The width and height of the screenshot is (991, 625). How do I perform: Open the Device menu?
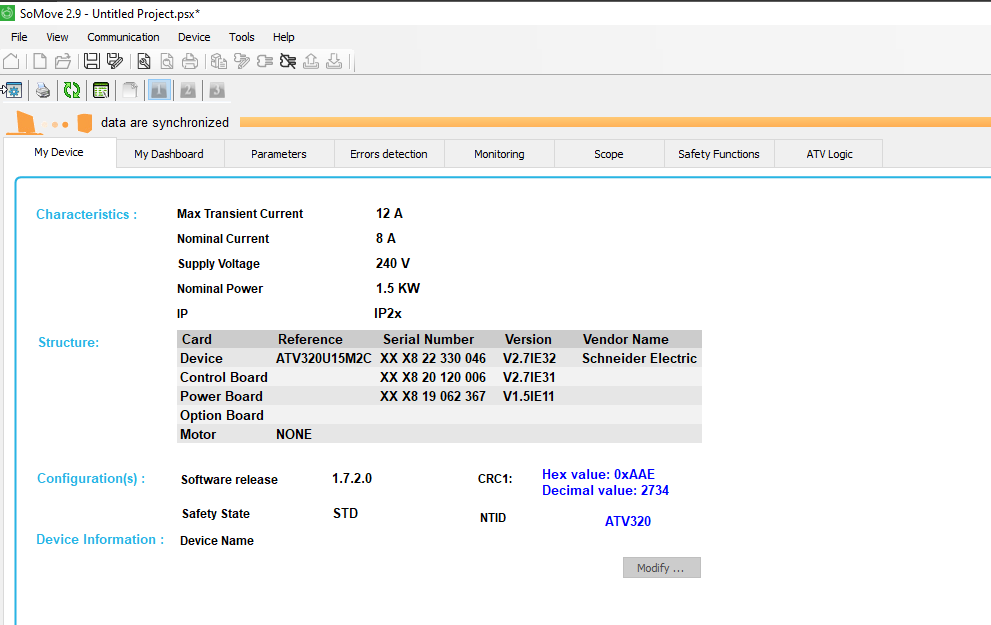194,37
